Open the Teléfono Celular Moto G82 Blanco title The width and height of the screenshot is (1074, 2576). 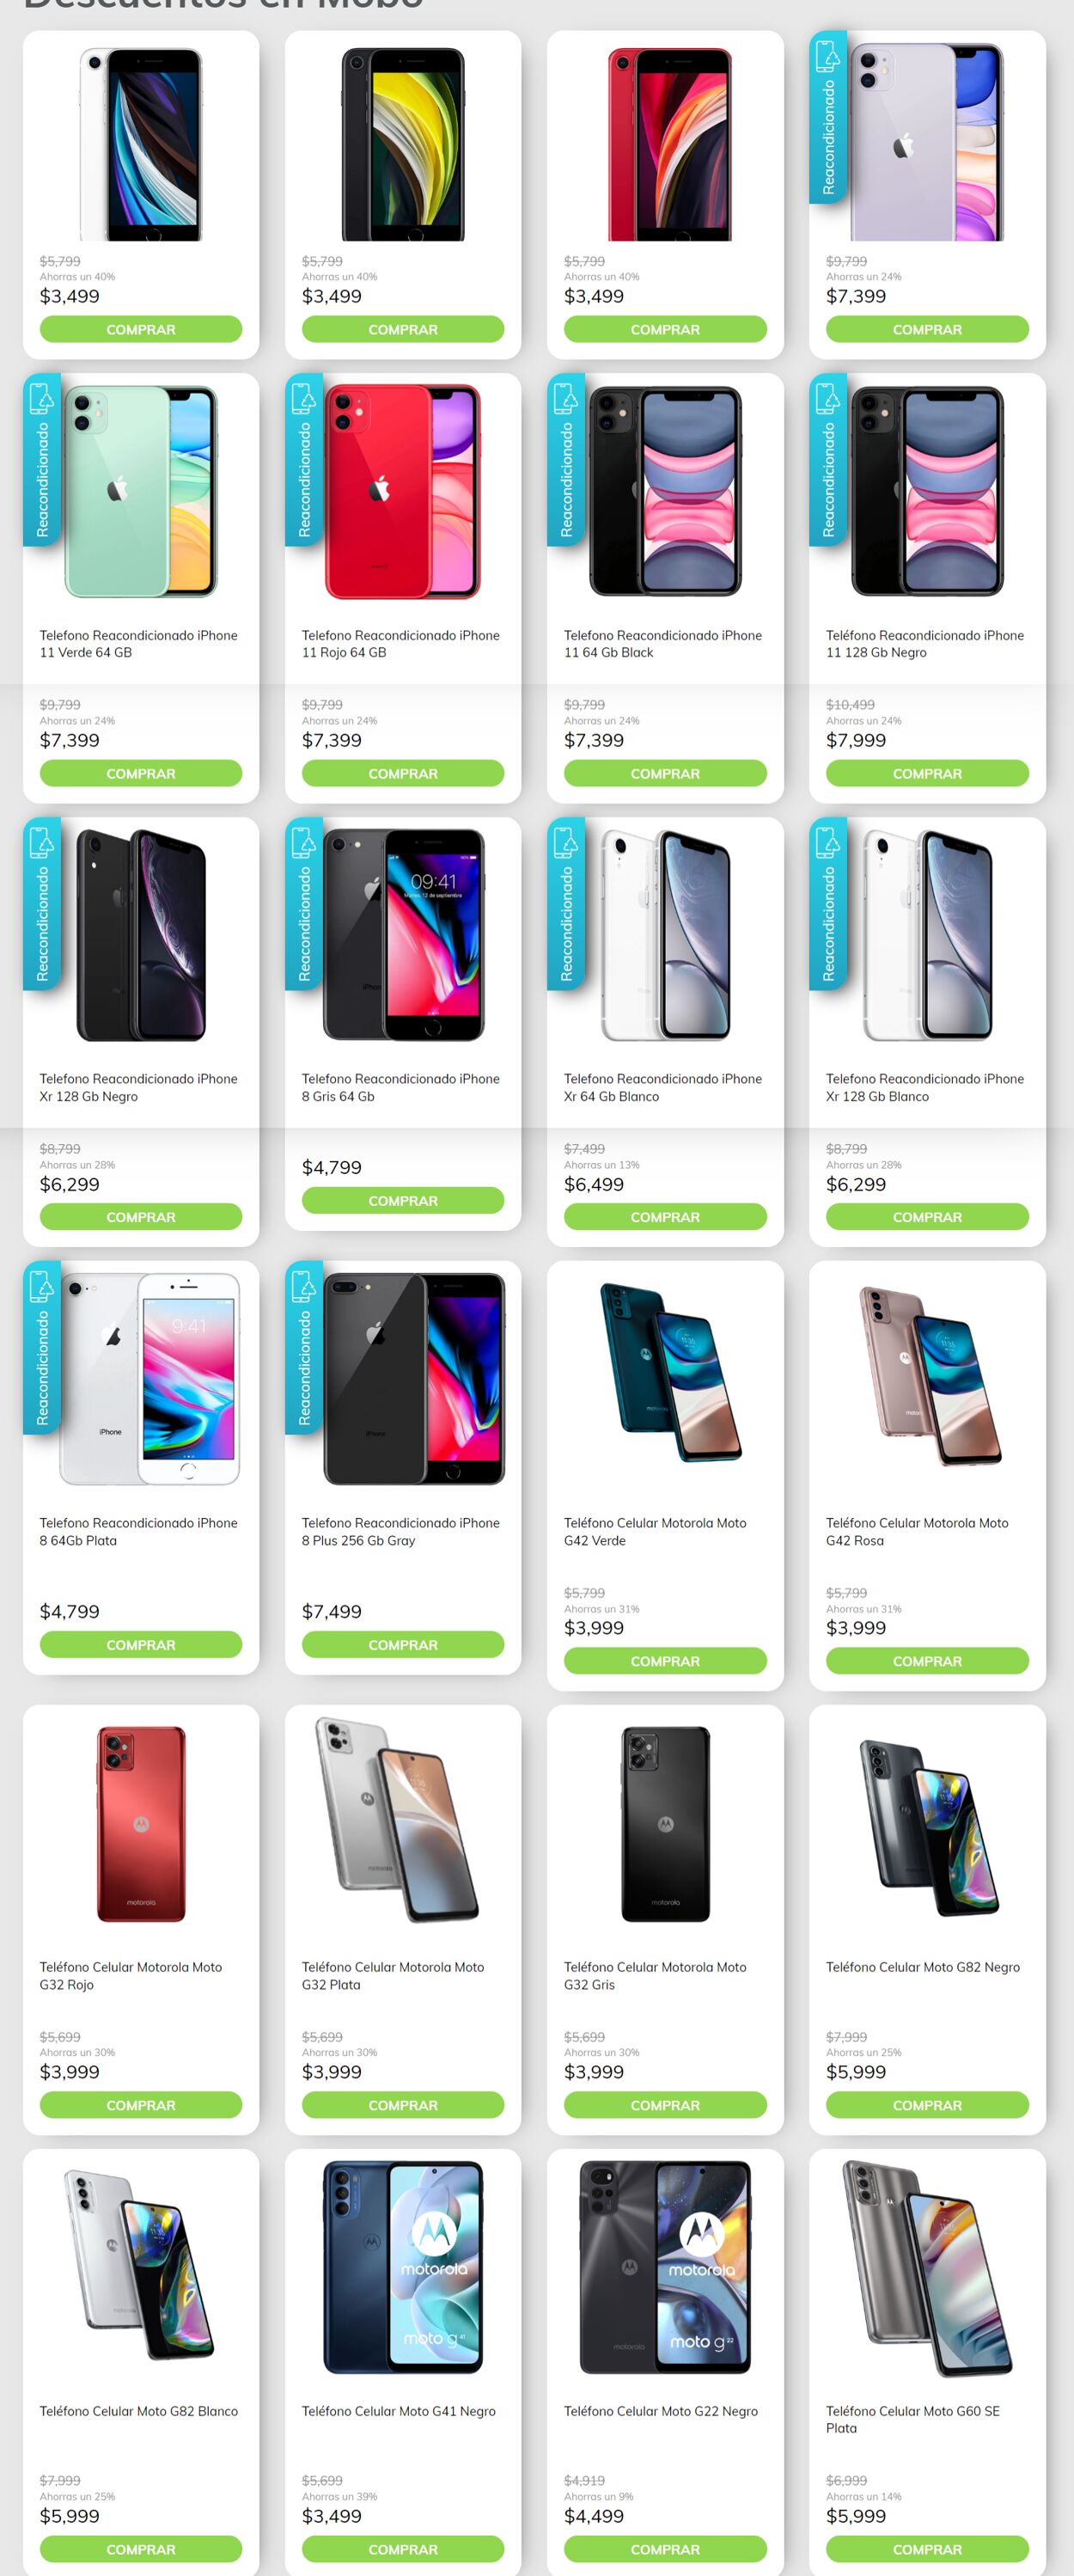(x=139, y=2411)
